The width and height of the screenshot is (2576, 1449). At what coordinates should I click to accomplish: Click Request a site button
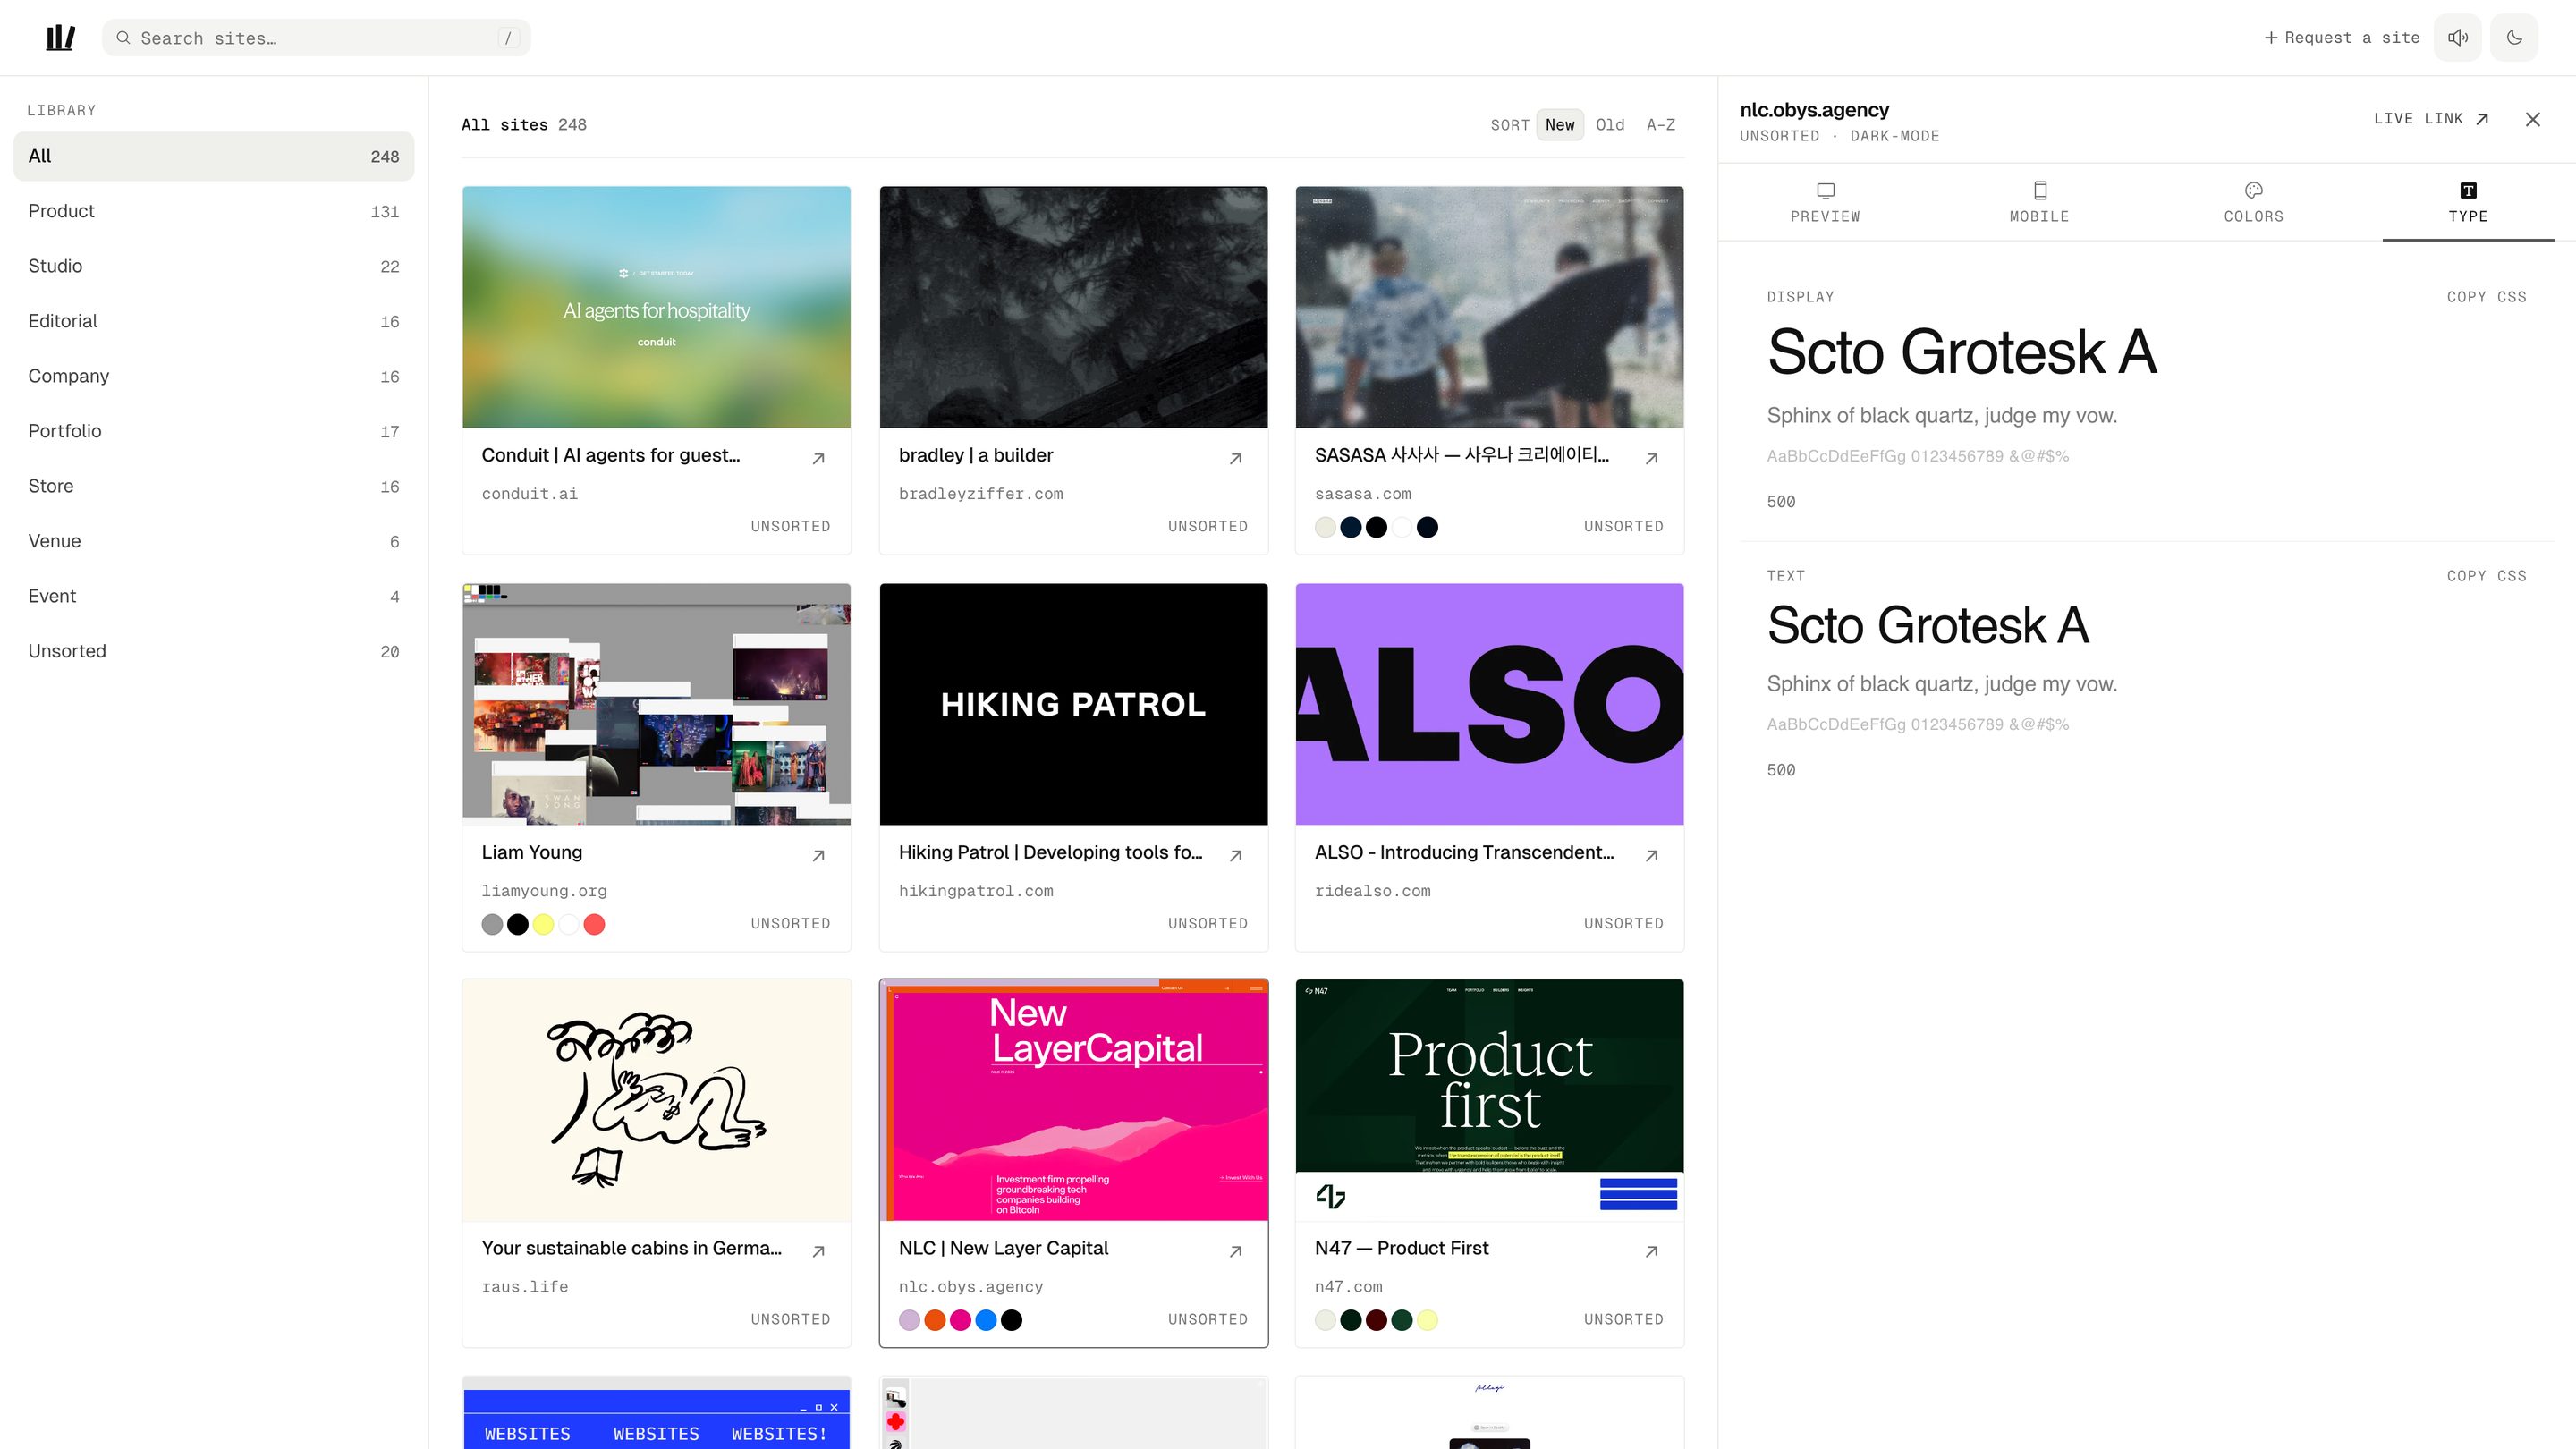click(x=2341, y=38)
